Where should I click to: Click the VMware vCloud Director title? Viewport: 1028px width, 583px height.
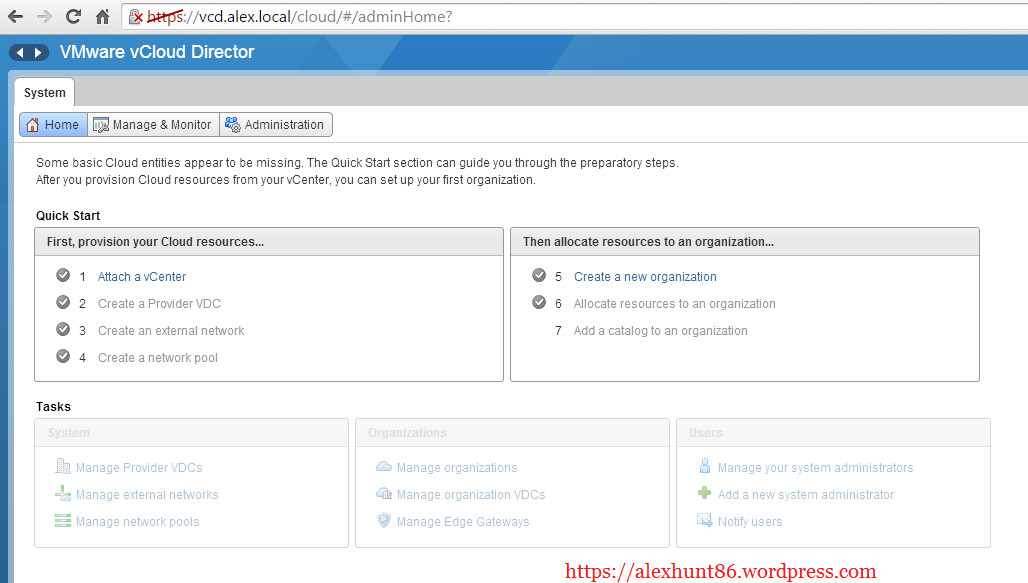point(157,52)
